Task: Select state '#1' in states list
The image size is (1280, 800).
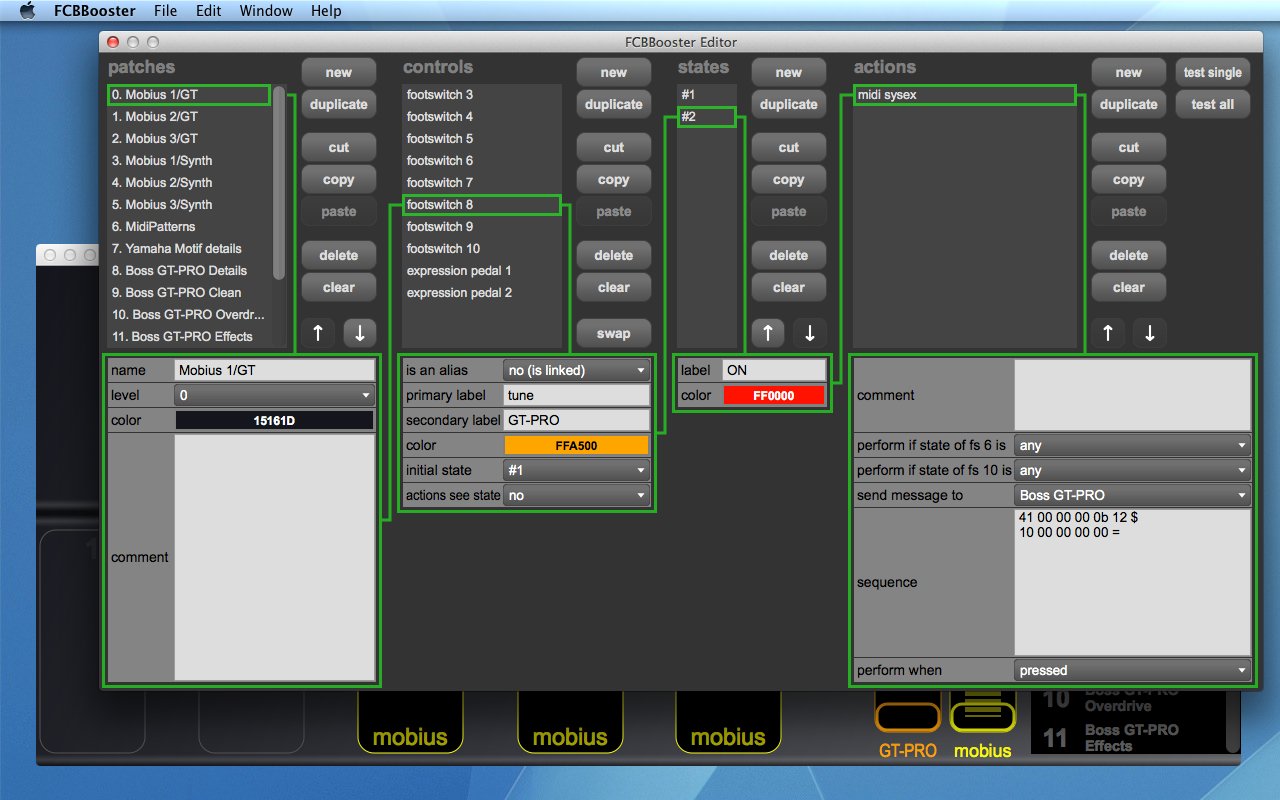Action: coord(706,95)
